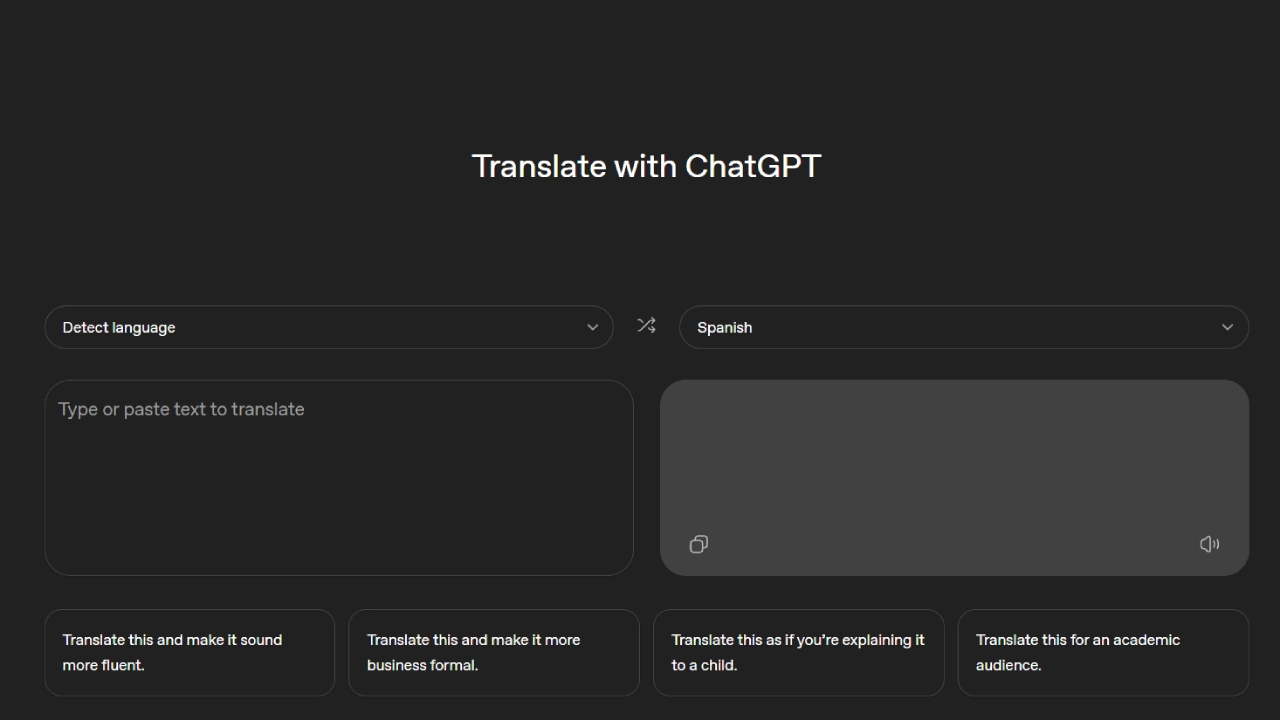Open the Spanish target language selector
The height and width of the screenshot is (720, 1280).
tap(963, 327)
